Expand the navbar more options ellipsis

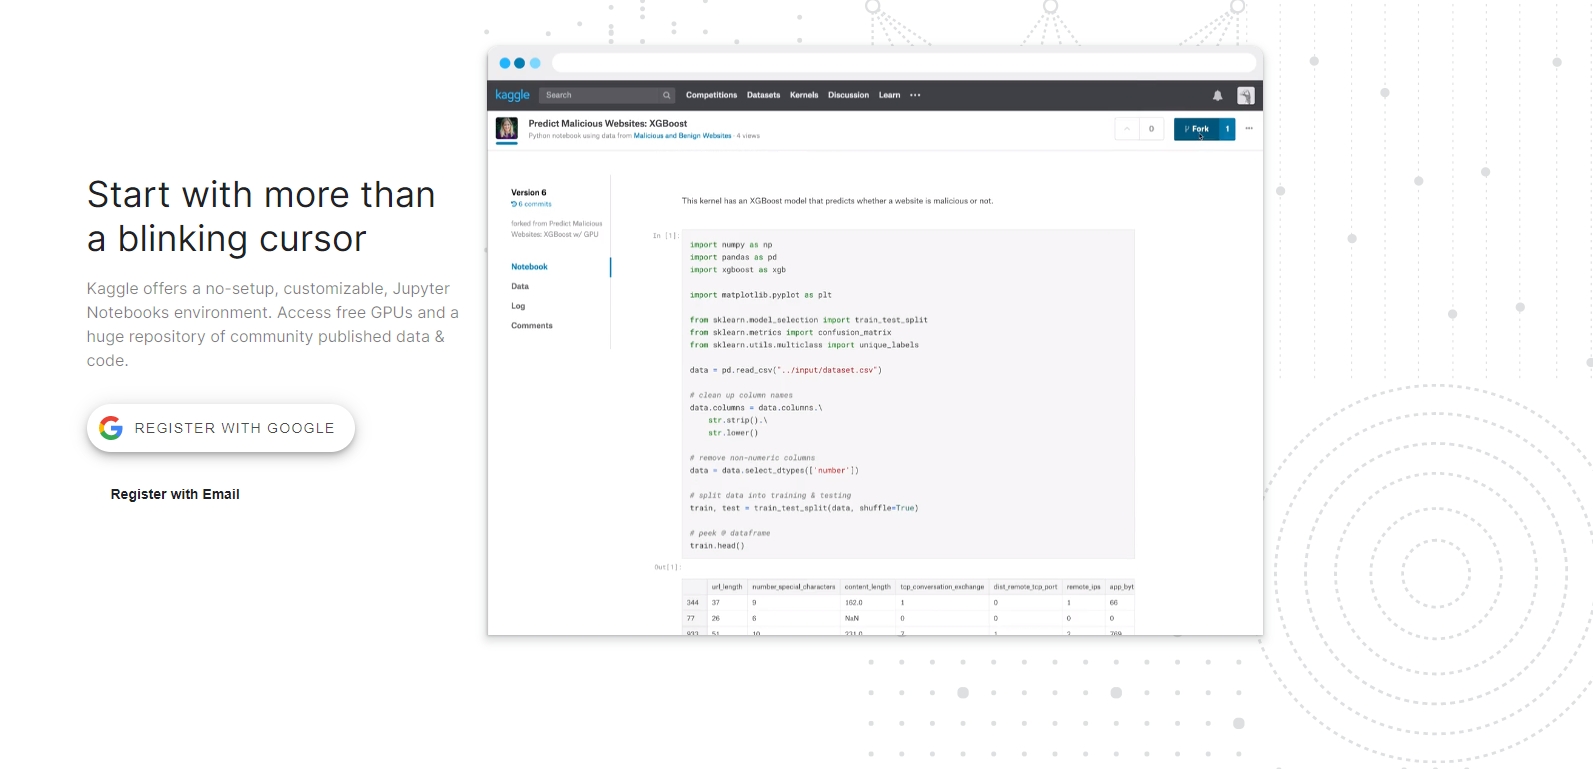[x=915, y=95]
